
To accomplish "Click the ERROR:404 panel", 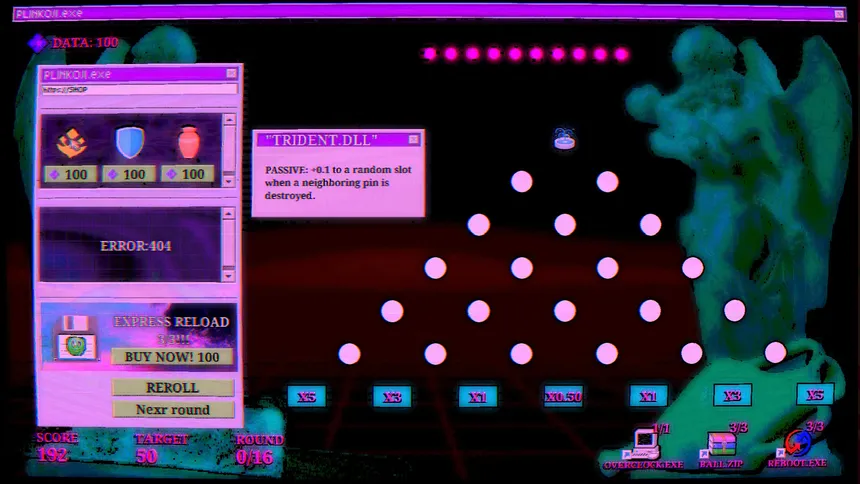I will [x=130, y=245].
